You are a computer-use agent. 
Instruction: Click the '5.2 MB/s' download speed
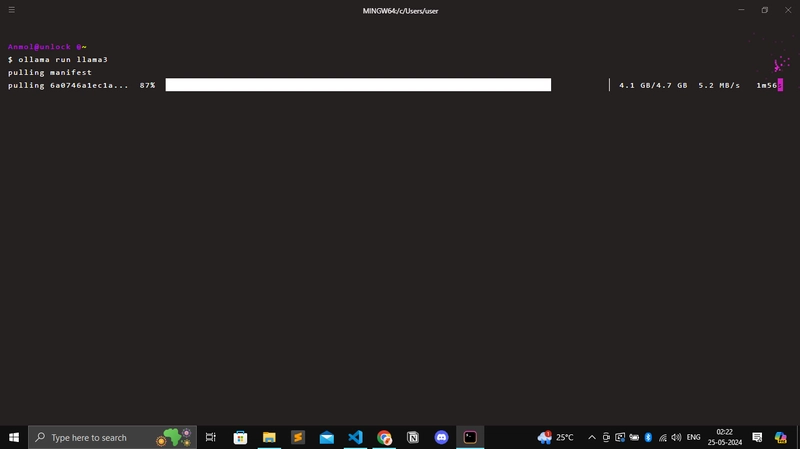click(719, 85)
